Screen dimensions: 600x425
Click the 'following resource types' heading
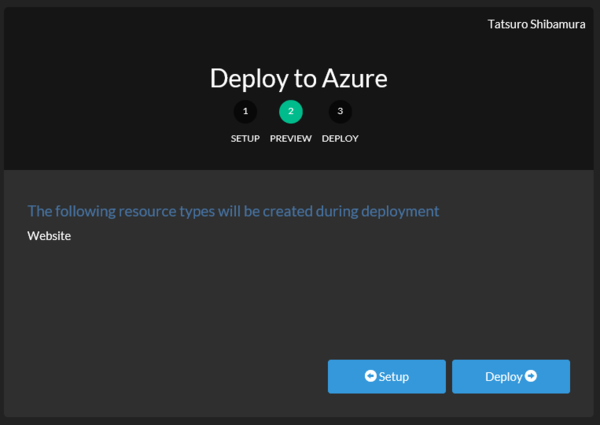(x=233, y=212)
